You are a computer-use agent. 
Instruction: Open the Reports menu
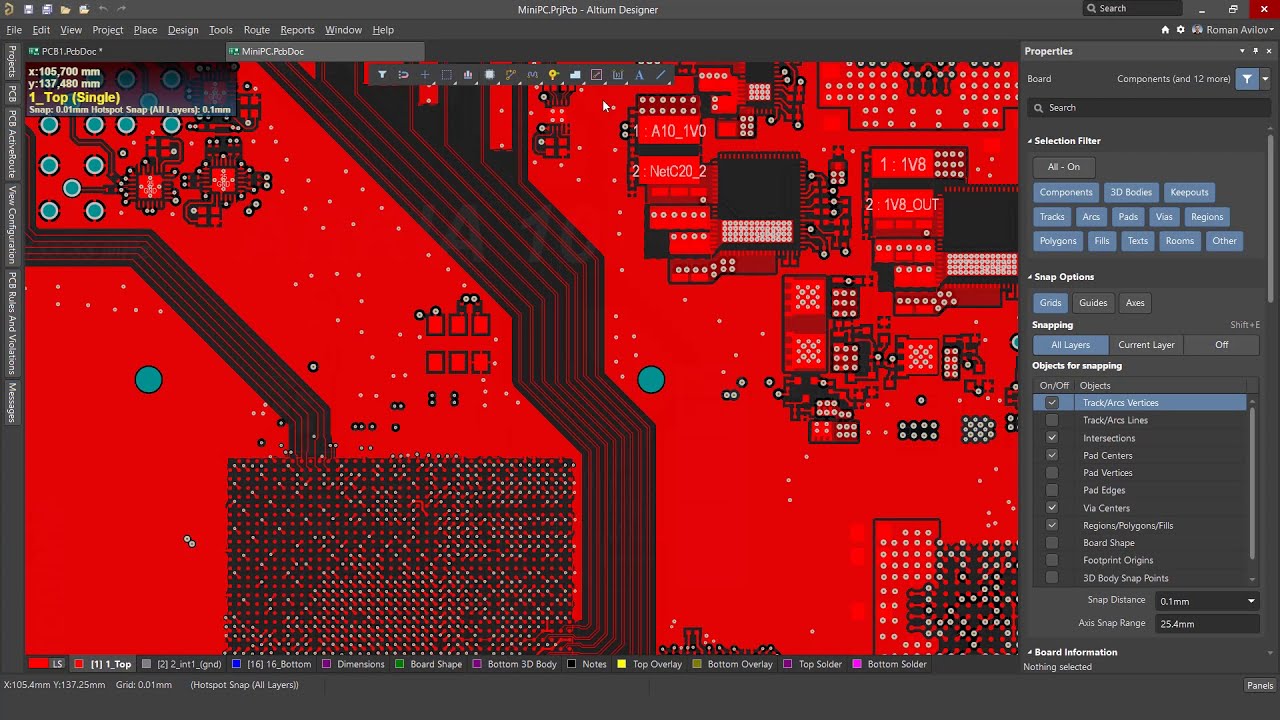(297, 30)
